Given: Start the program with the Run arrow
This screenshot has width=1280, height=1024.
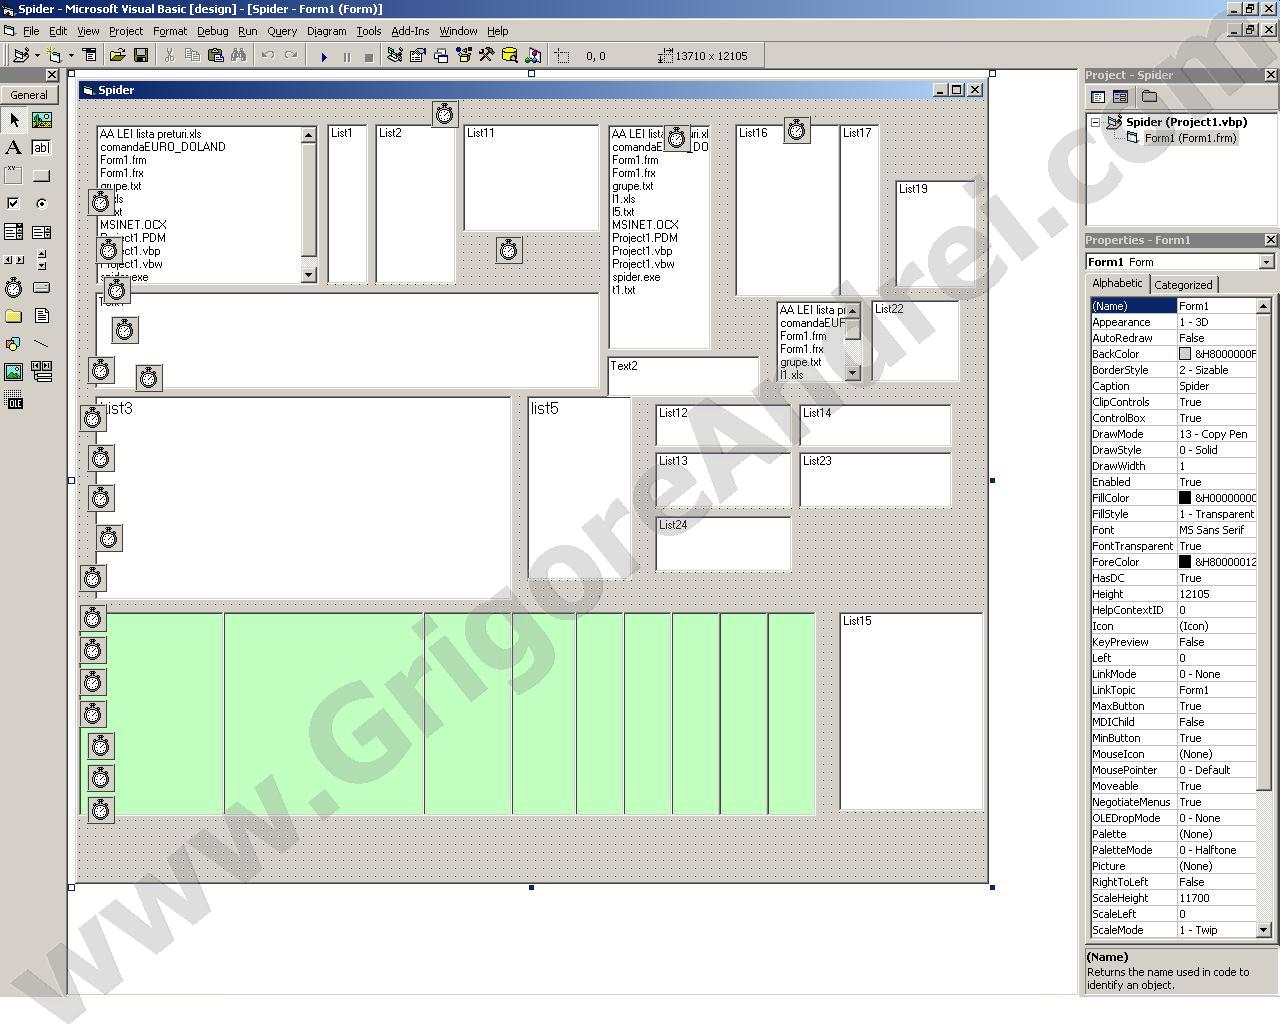Looking at the screenshot, I should click(323, 56).
